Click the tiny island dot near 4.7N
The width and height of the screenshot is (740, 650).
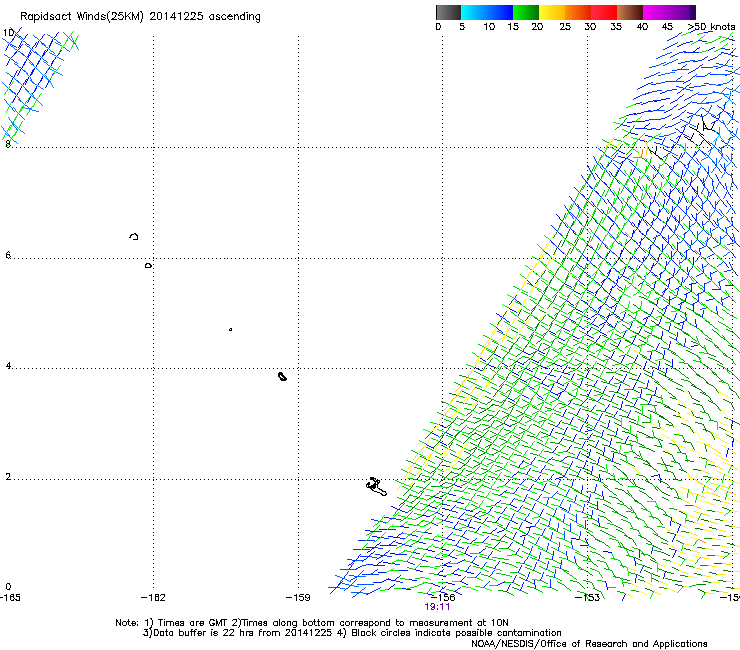[x=230, y=329]
